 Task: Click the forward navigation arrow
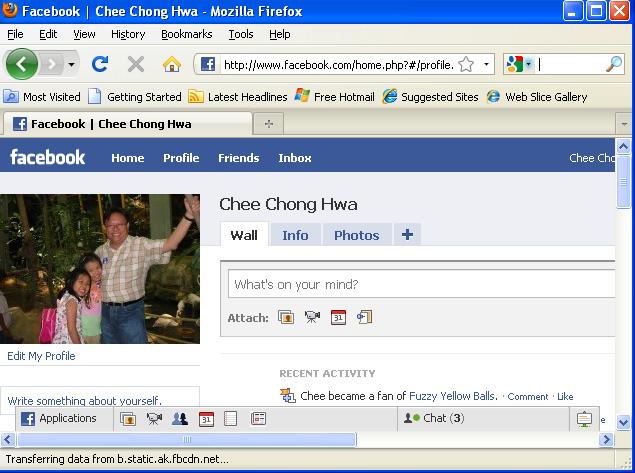[x=53, y=64]
